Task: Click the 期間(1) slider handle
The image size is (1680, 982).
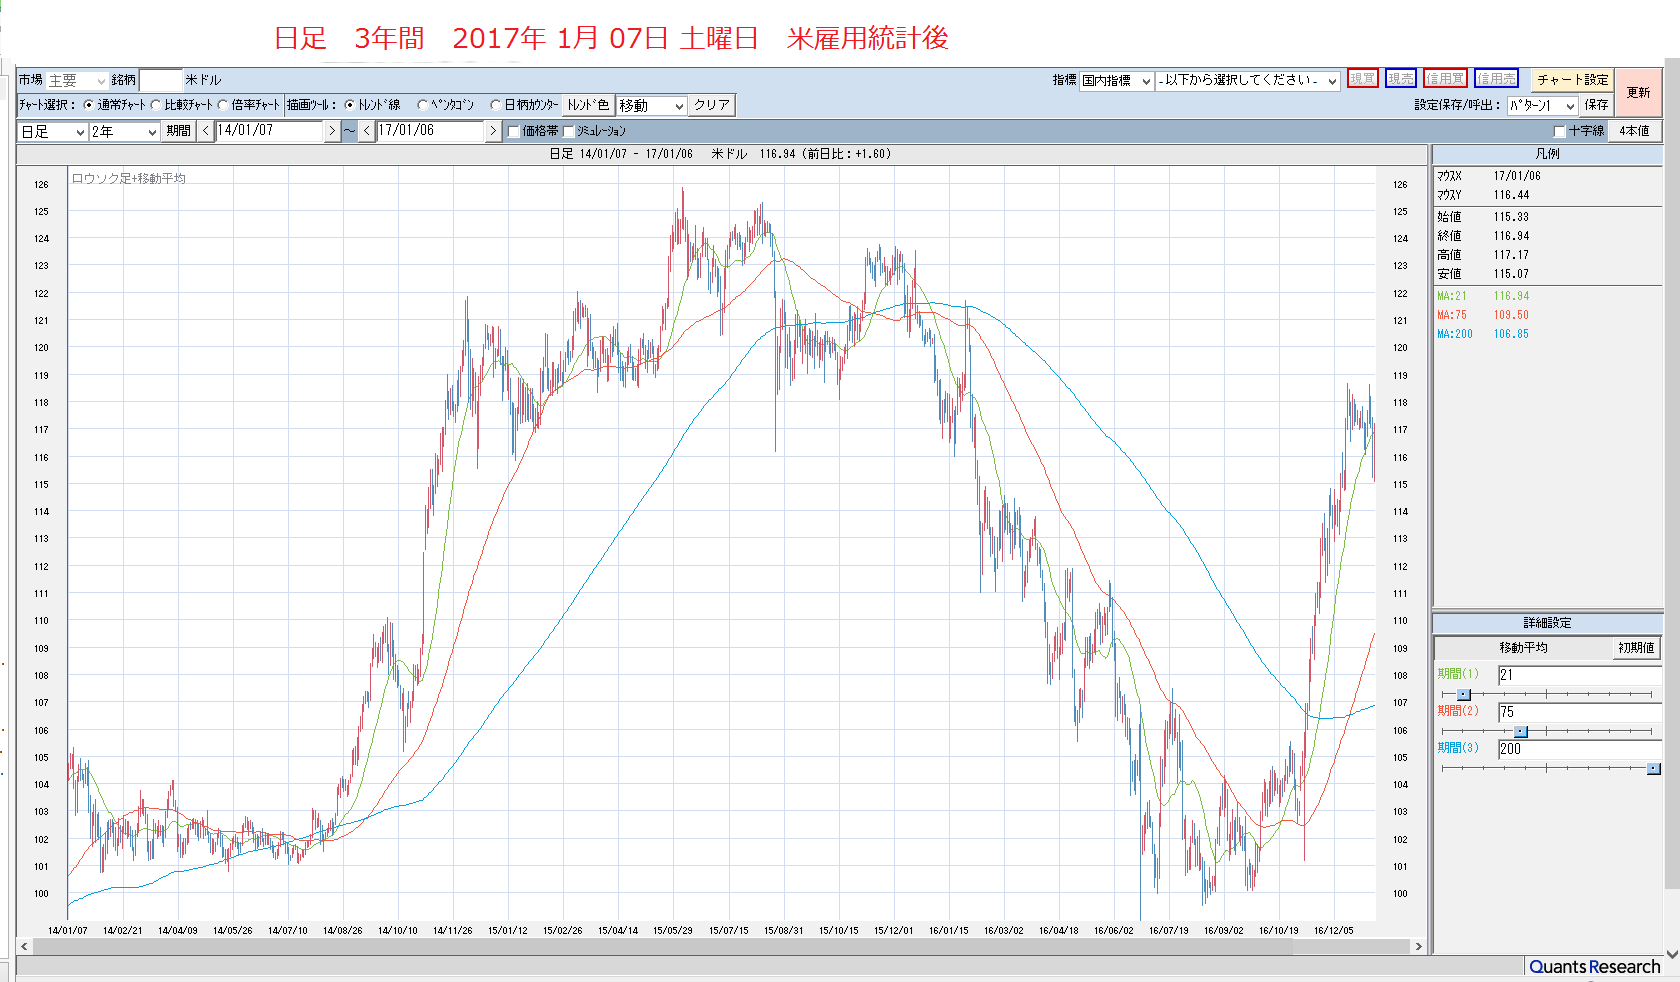Action: (1464, 694)
